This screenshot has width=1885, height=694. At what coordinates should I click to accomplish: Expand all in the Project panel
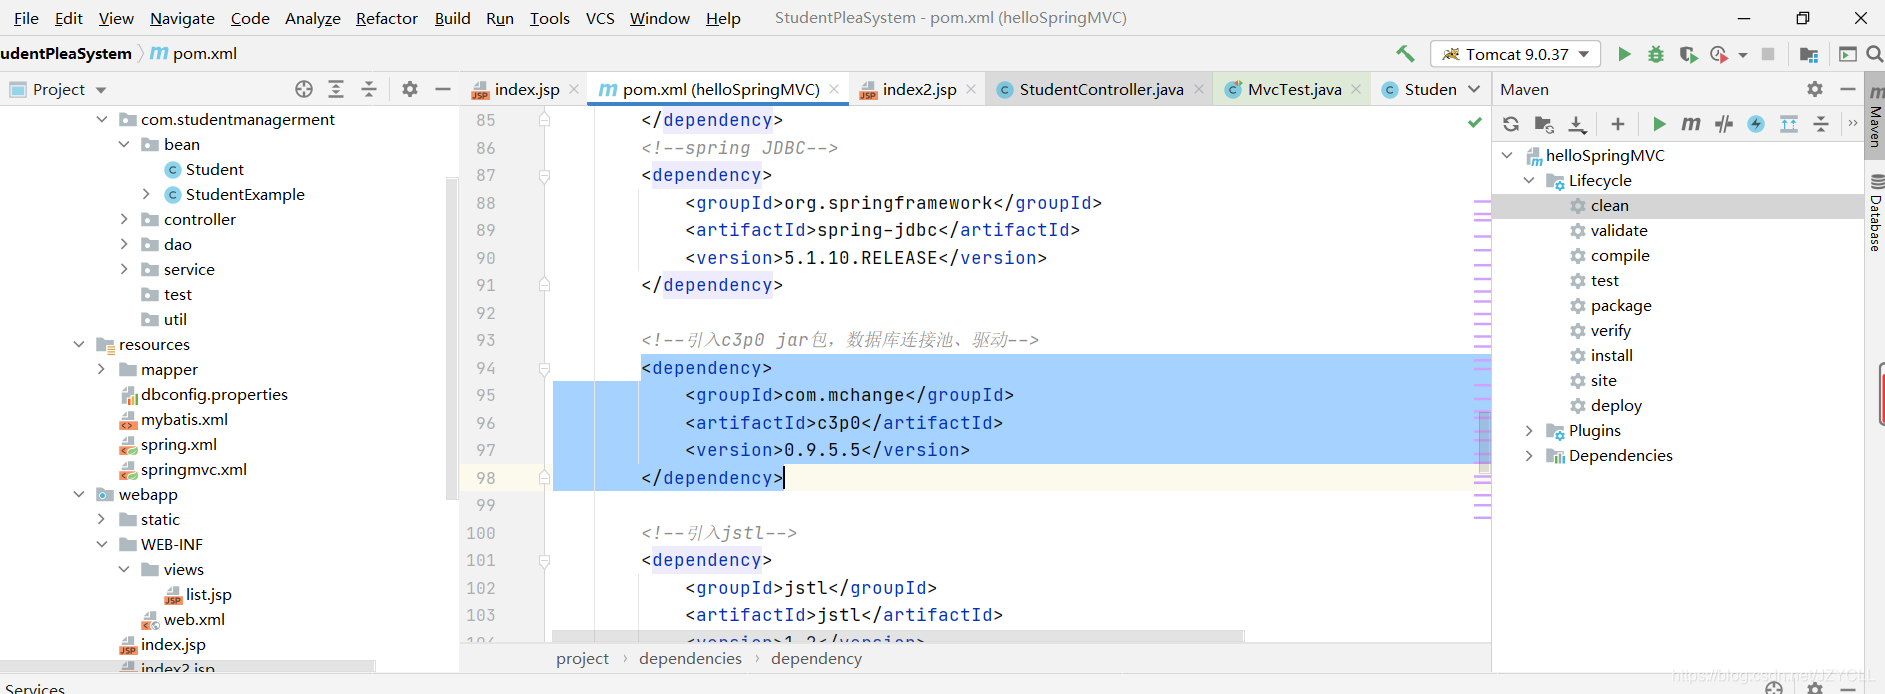pos(336,89)
